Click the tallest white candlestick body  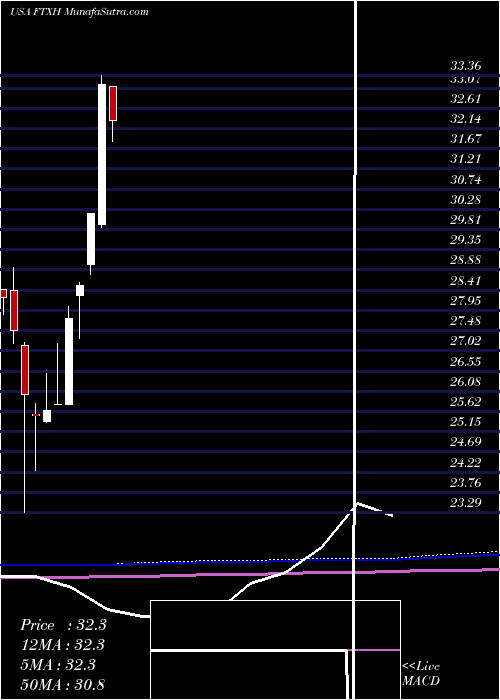coord(102,154)
